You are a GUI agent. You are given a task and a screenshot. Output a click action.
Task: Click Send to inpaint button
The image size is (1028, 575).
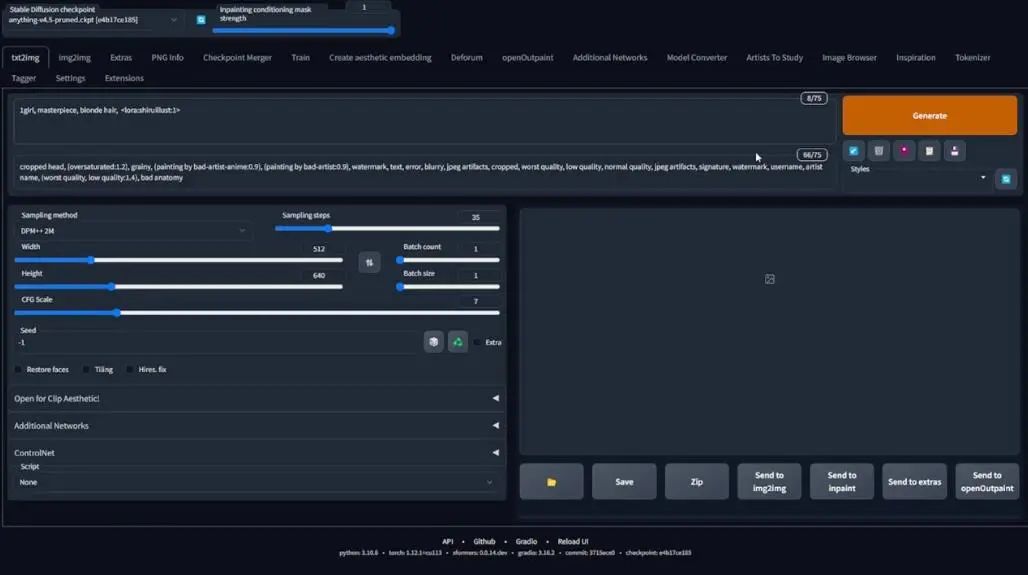842,482
